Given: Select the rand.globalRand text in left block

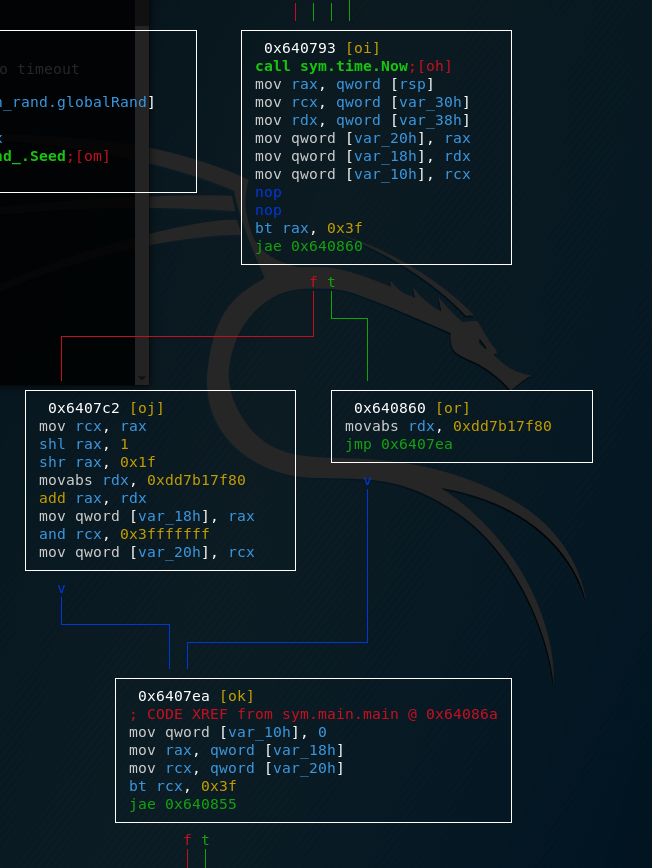Looking at the screenshot, I should [79, 102].
